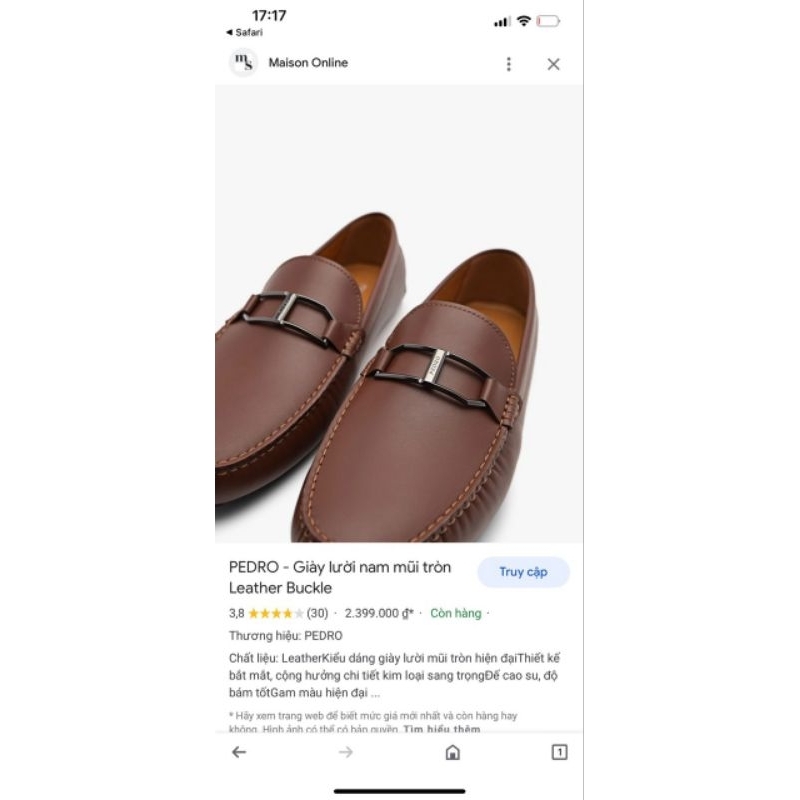Tap the product description text starting Chất liệu
Screen dimensions: 800x800
coord(395,675)
